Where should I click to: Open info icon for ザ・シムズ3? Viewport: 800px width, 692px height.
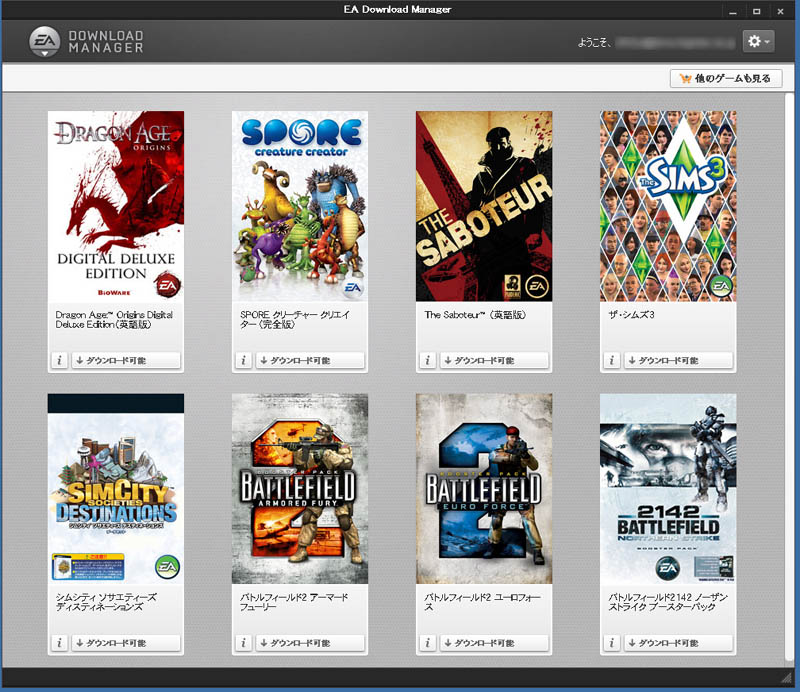(x=612, y=360)
